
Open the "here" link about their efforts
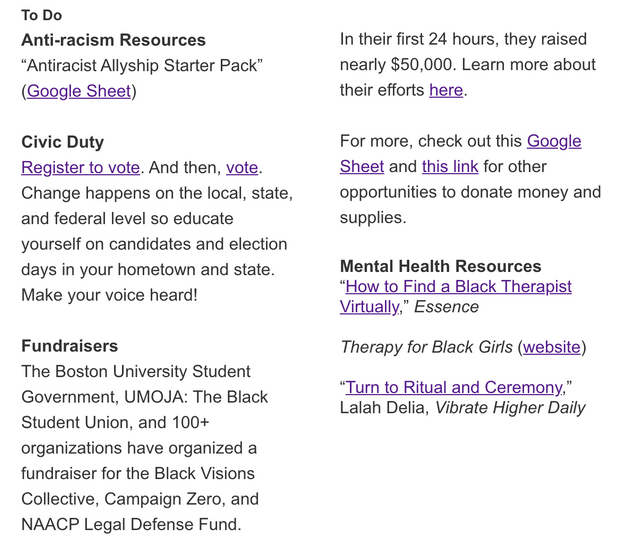(446, 90)
